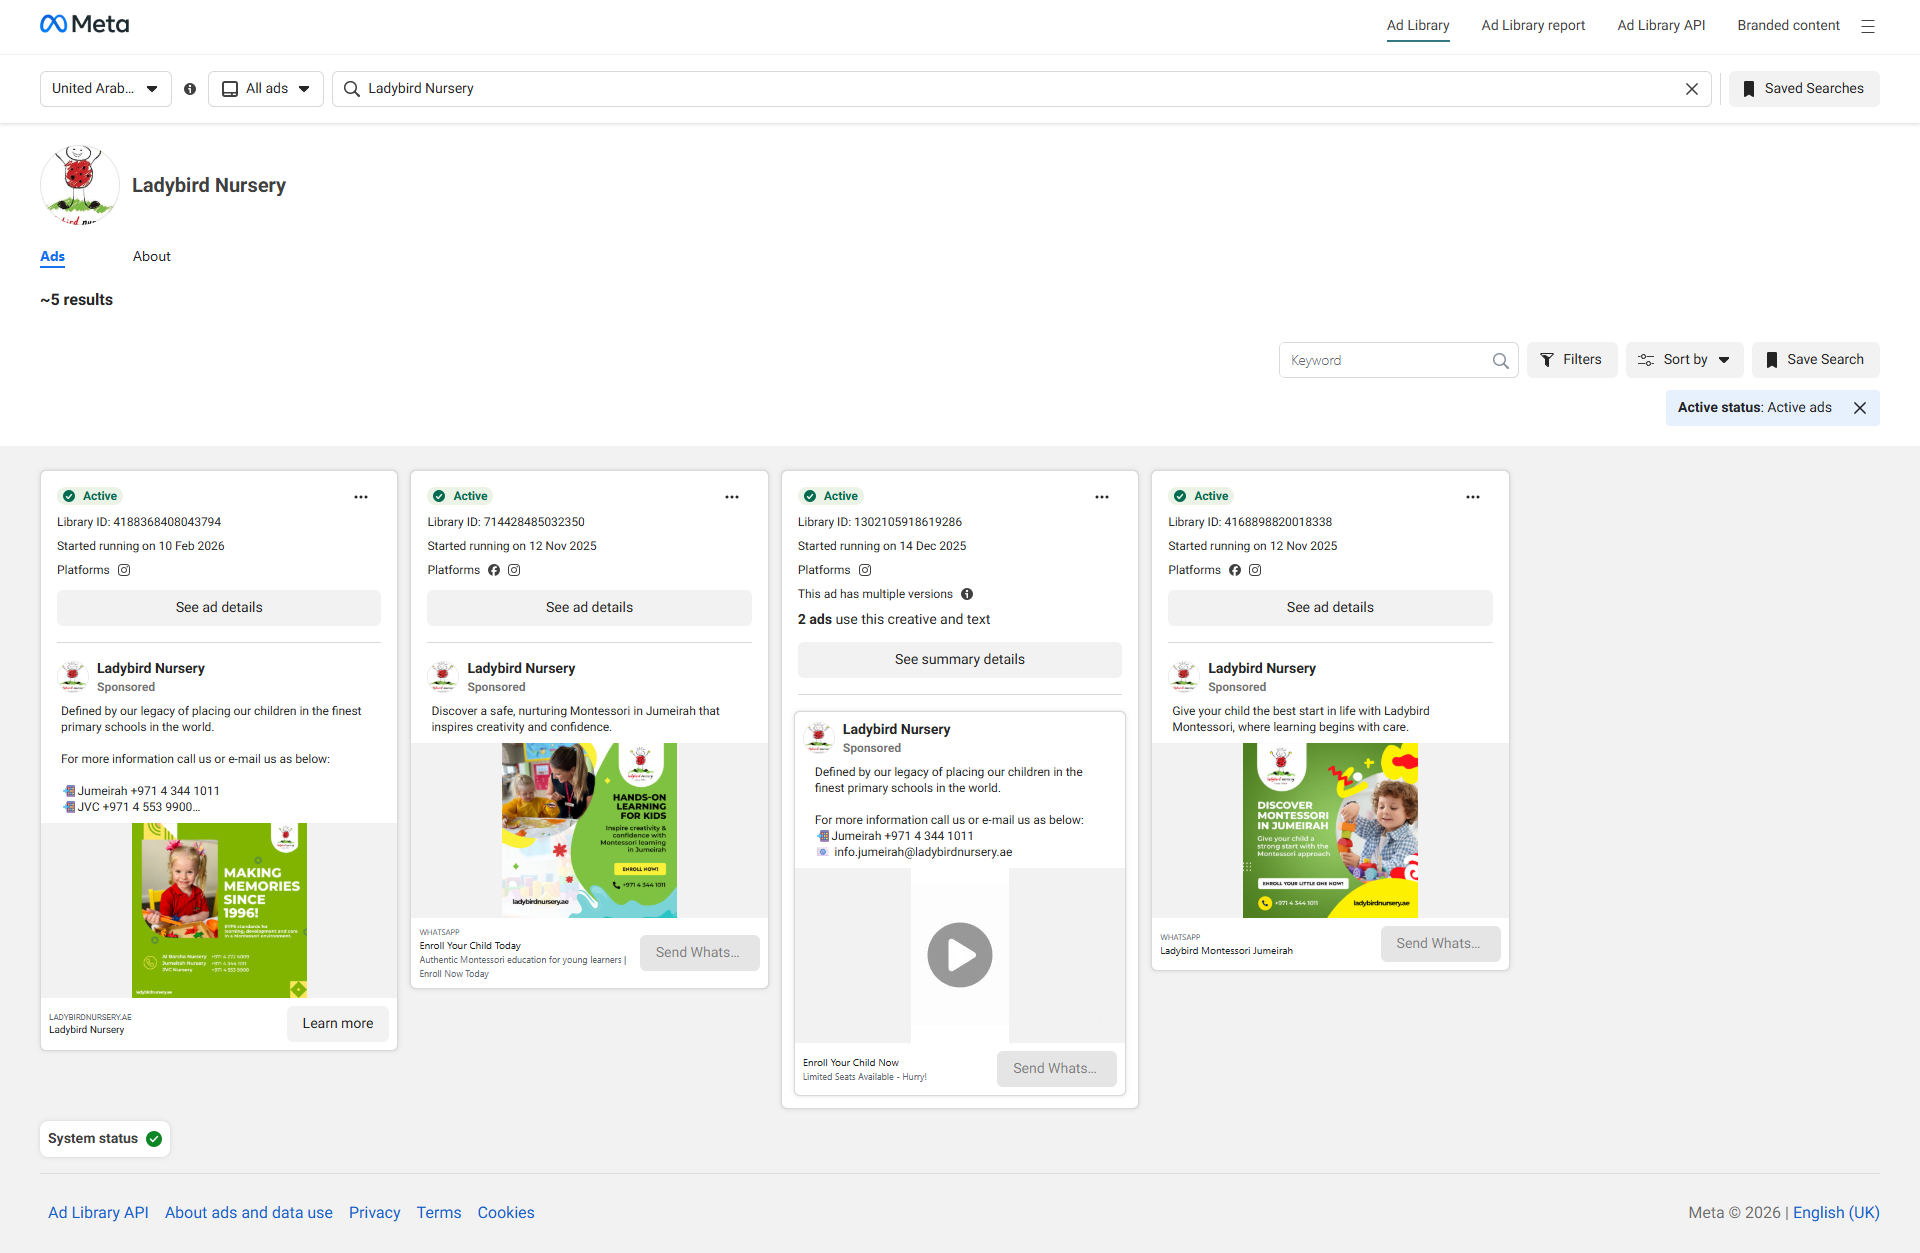Click Facebook platform icon on ad 714428485032350
This screenshot has width=1920, height=1253.
[x=494, y=570]
